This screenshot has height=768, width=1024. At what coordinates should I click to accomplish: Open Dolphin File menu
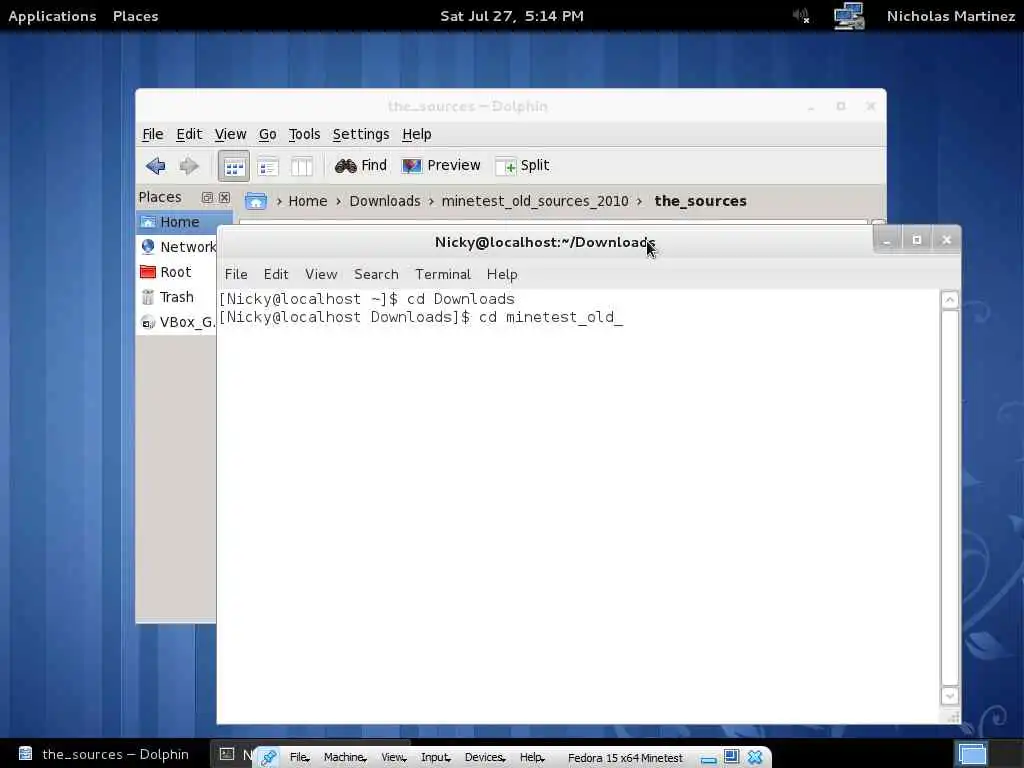pyautogui.click(x=153, y=135)
